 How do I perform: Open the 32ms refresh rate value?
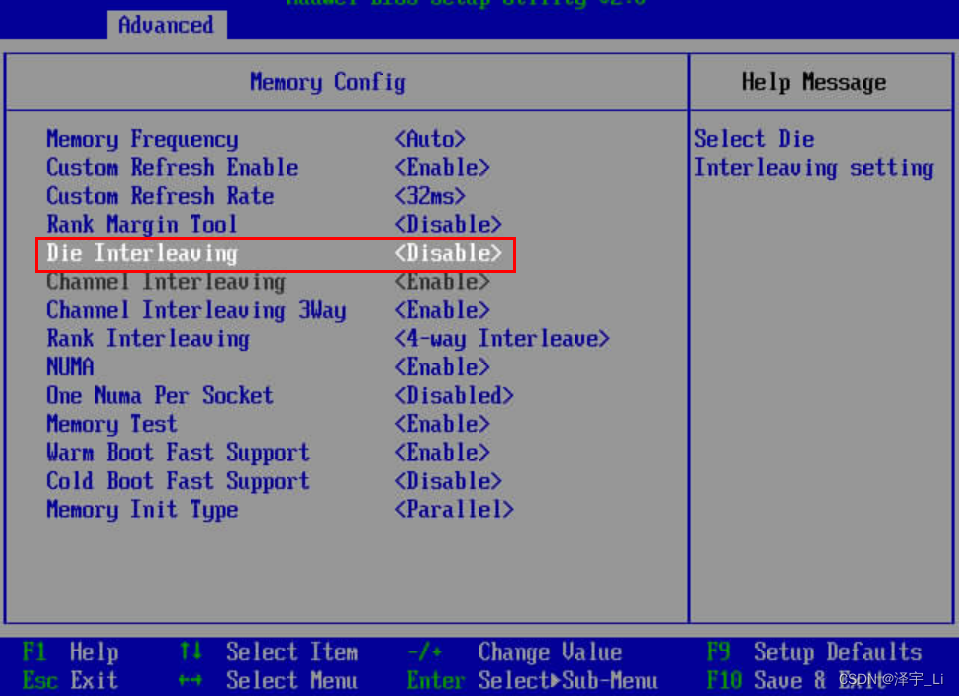(430, 196)
